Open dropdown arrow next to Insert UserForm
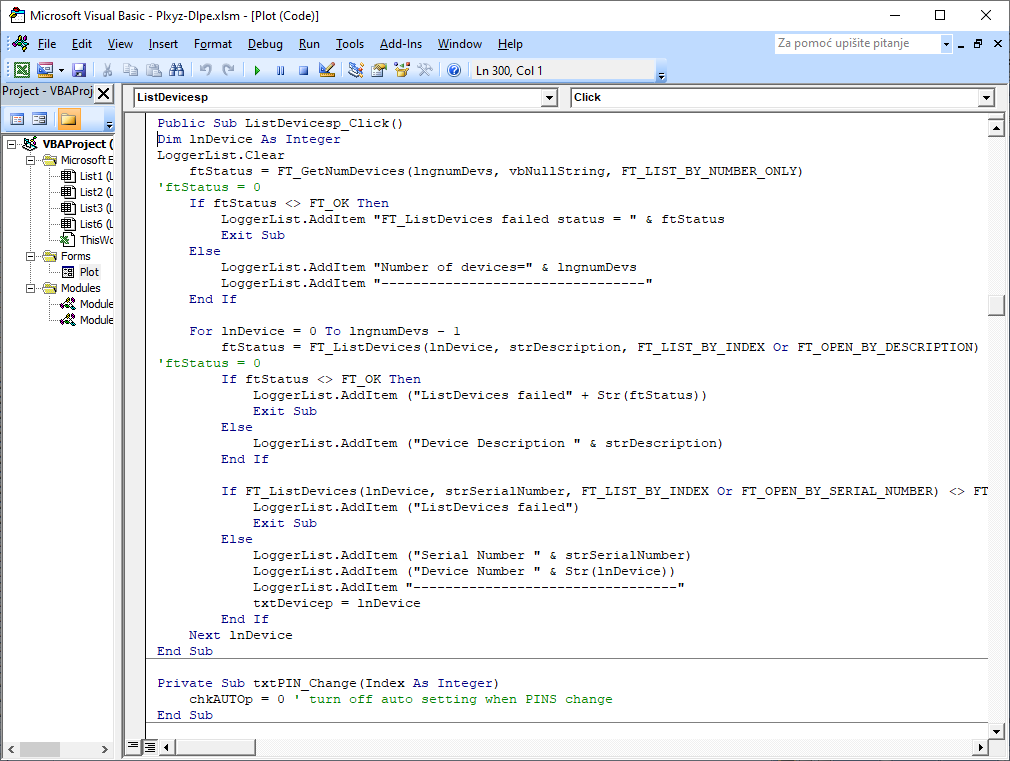The width and height of the screenshot is (1010, 761). pos(61,70)
